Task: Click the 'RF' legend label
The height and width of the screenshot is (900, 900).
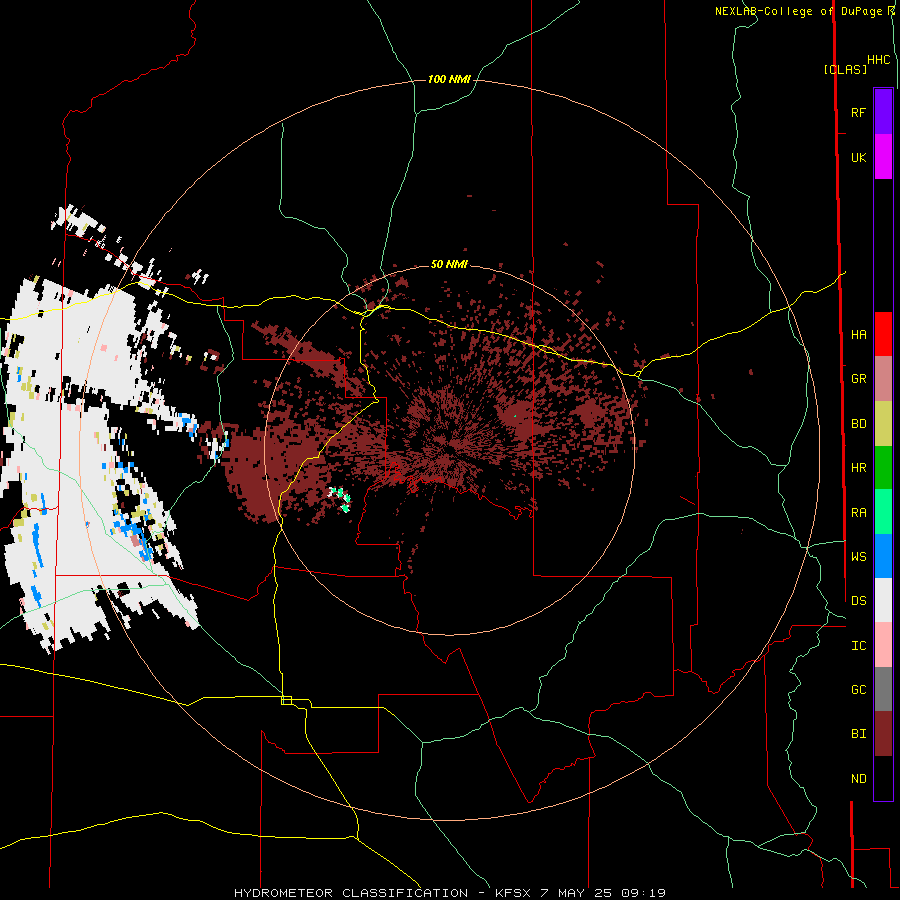Action: coord(859,112)
